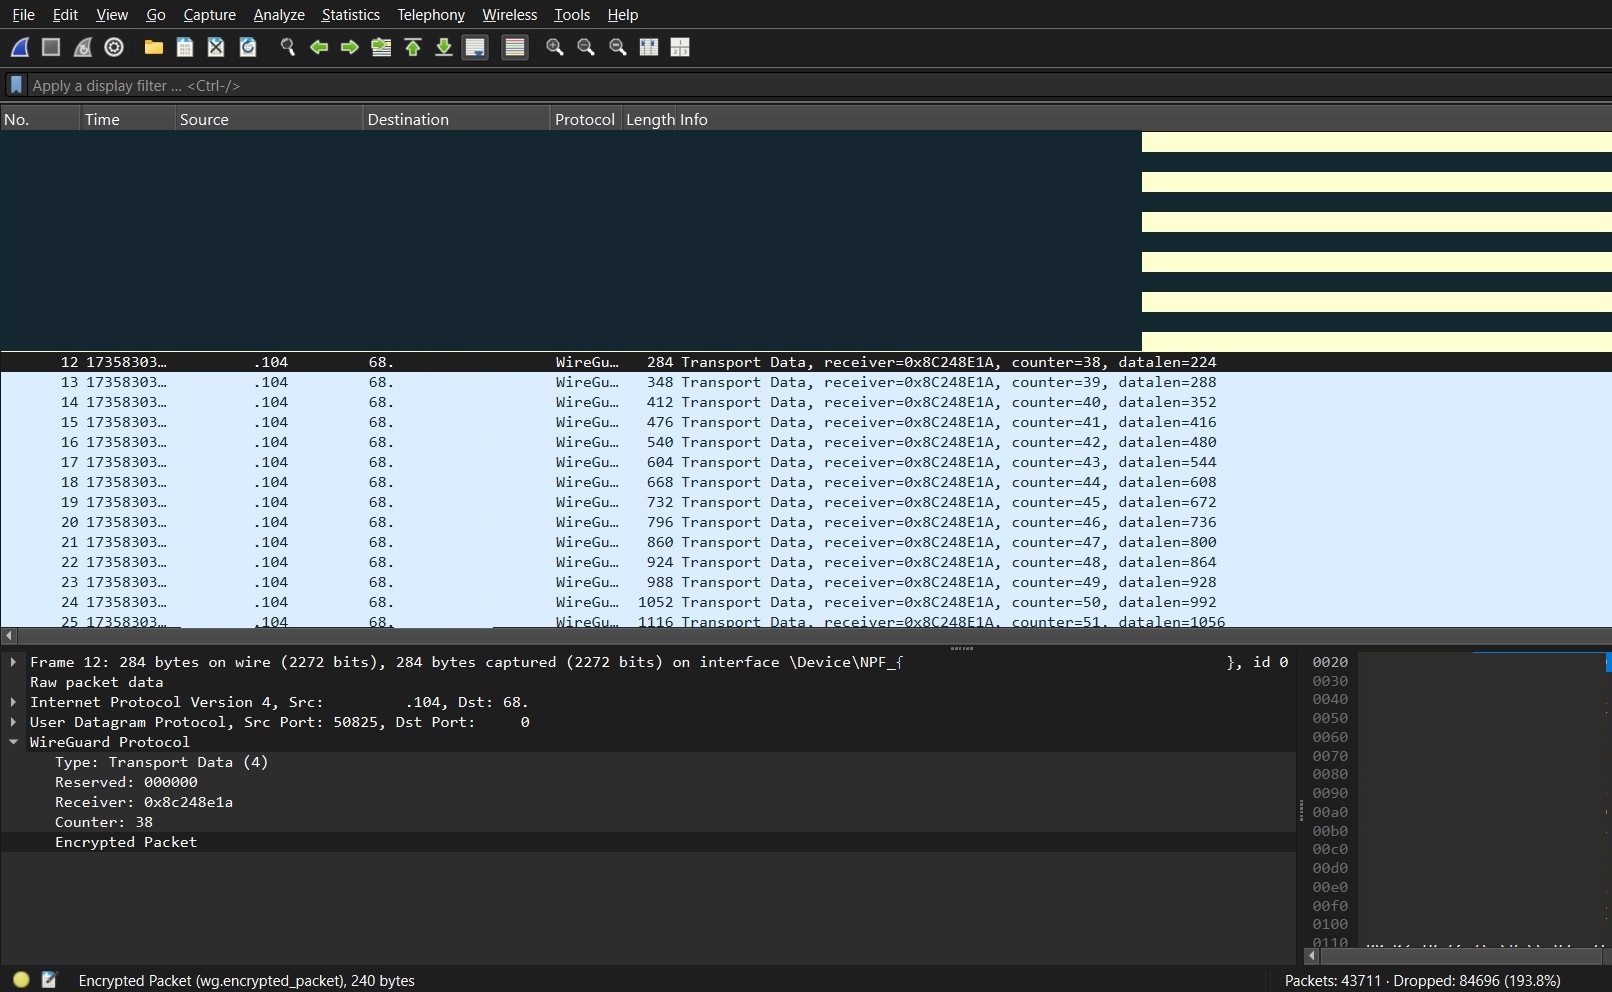Collapse the WireGuard Protocol tree
Viewport: 1612px width, 992px height.
pos(13,742)
